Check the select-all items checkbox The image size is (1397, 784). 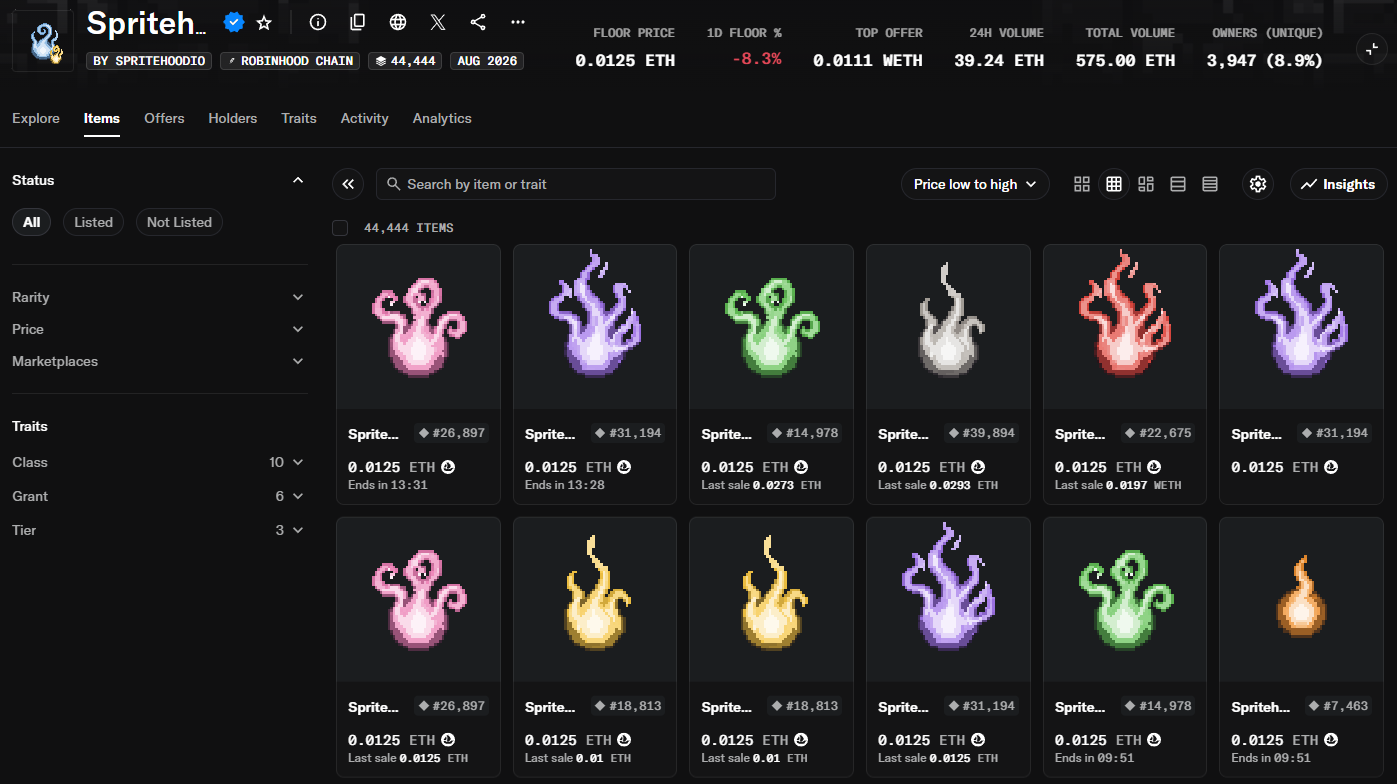tap(340, 228)
